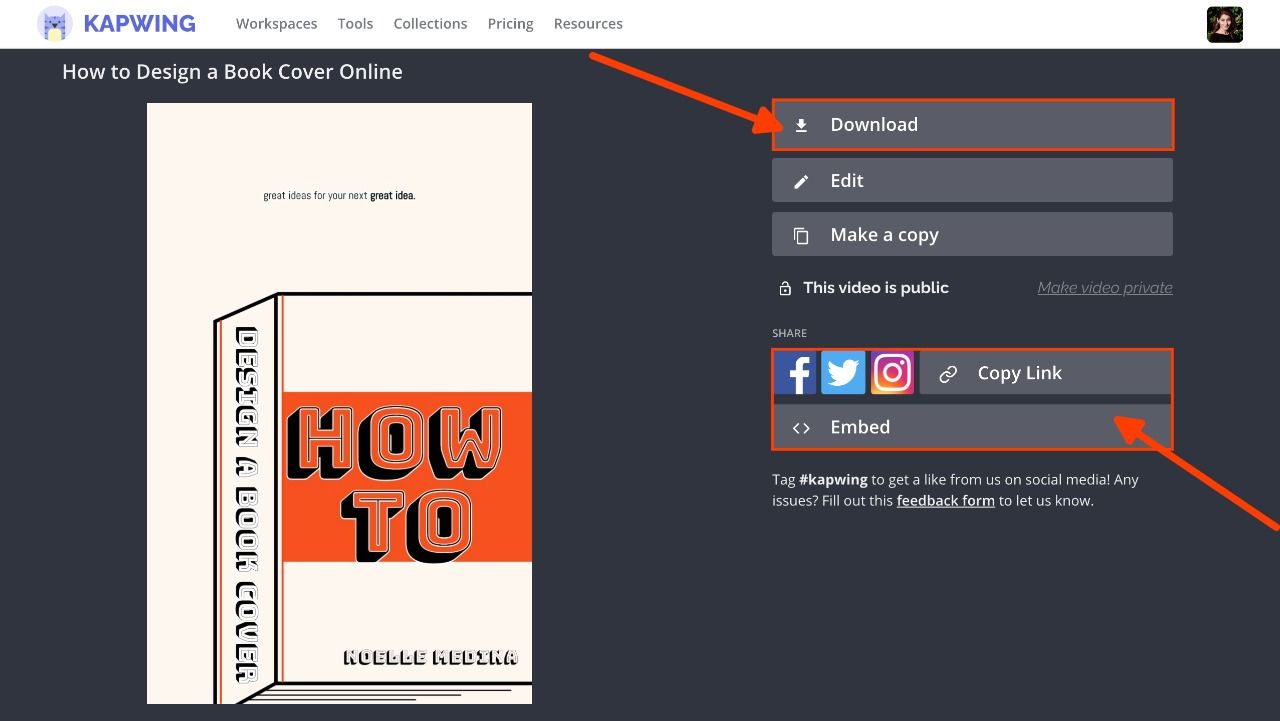Click the pencil Edit icon
This screenshot has width=1280, height=721.
(x=801, y=181)
